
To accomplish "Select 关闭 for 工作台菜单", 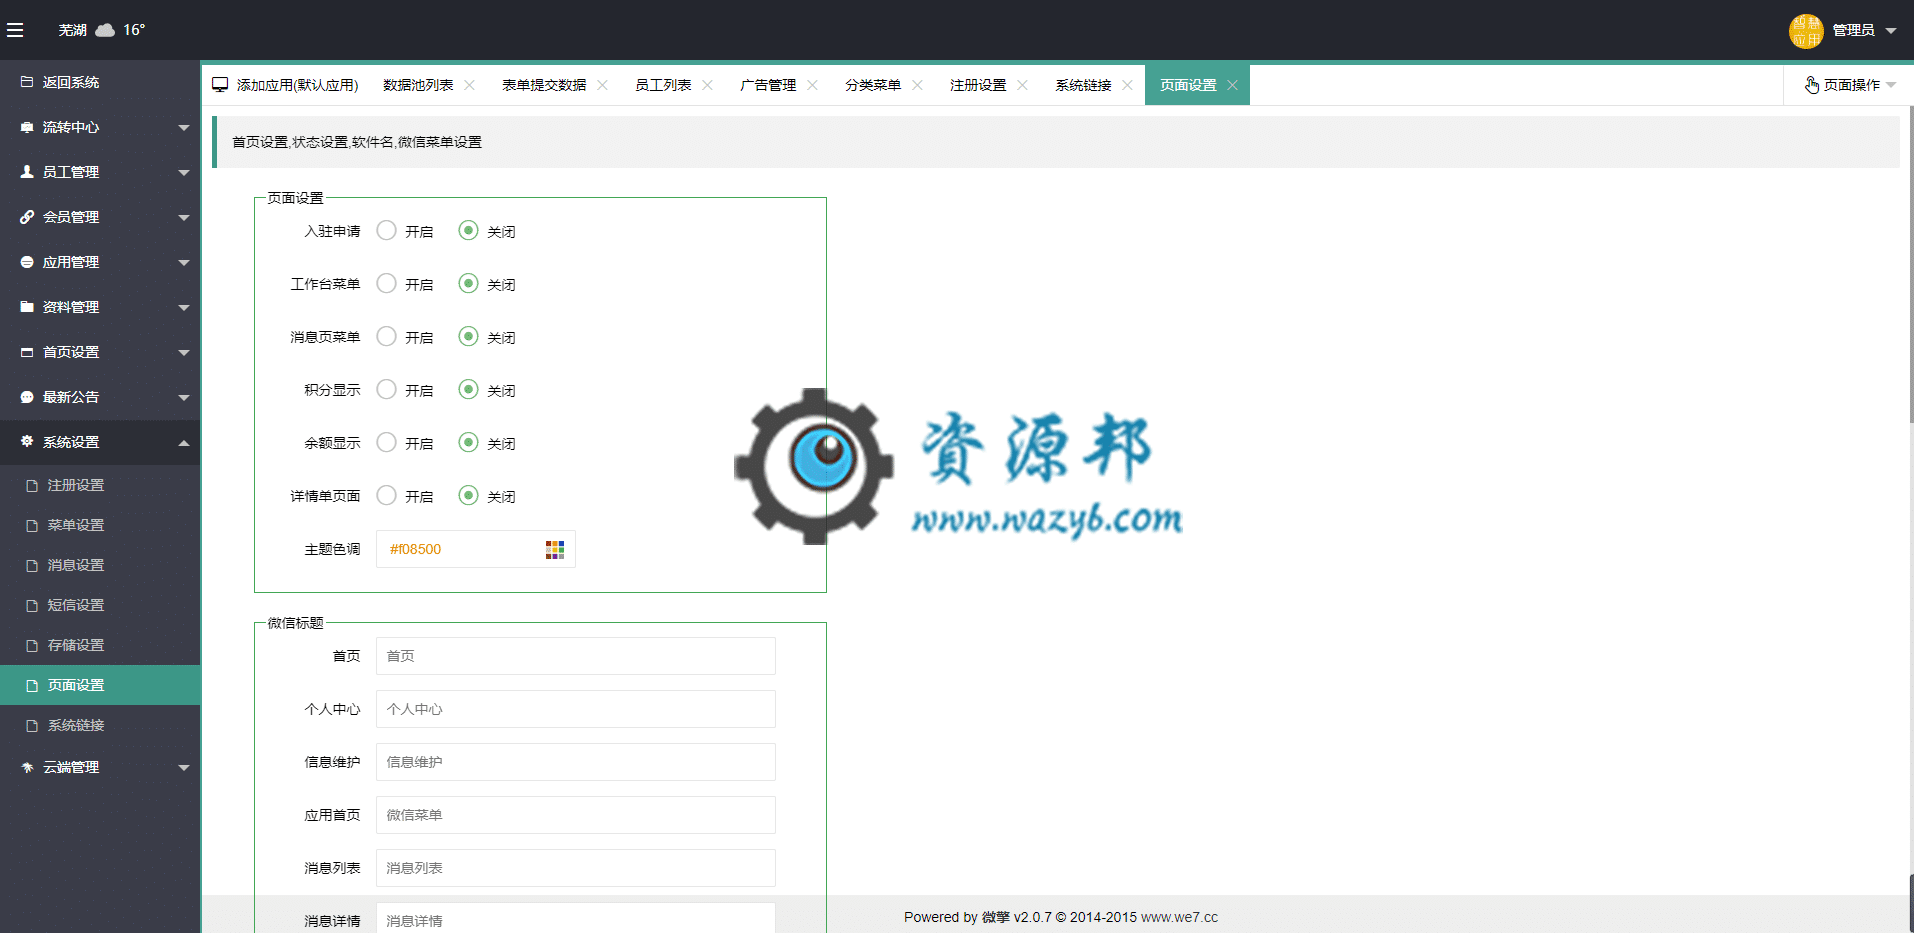I will [x=468, y=284].
